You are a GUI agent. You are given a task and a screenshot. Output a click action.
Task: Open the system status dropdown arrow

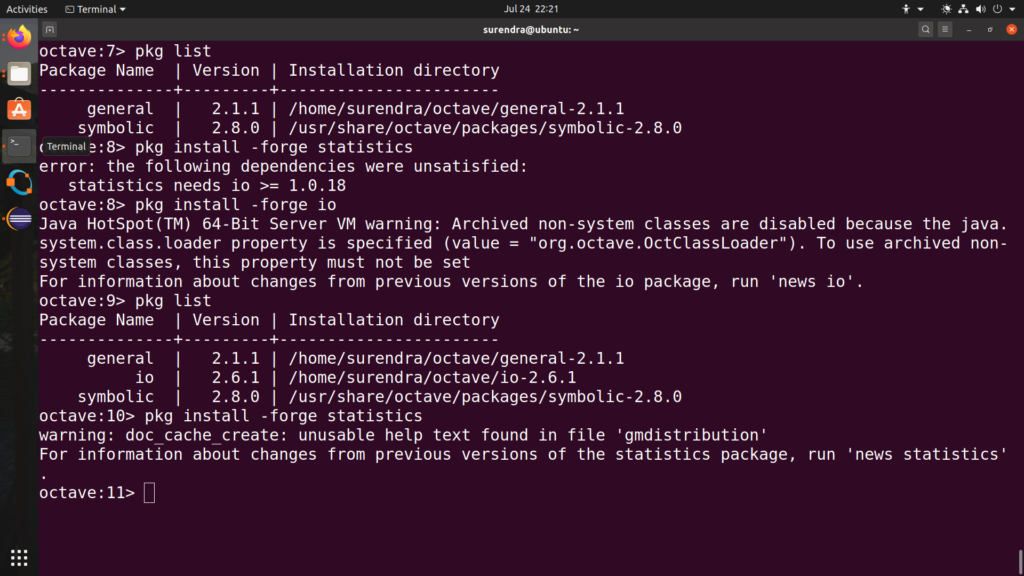tap(1012, 9)
